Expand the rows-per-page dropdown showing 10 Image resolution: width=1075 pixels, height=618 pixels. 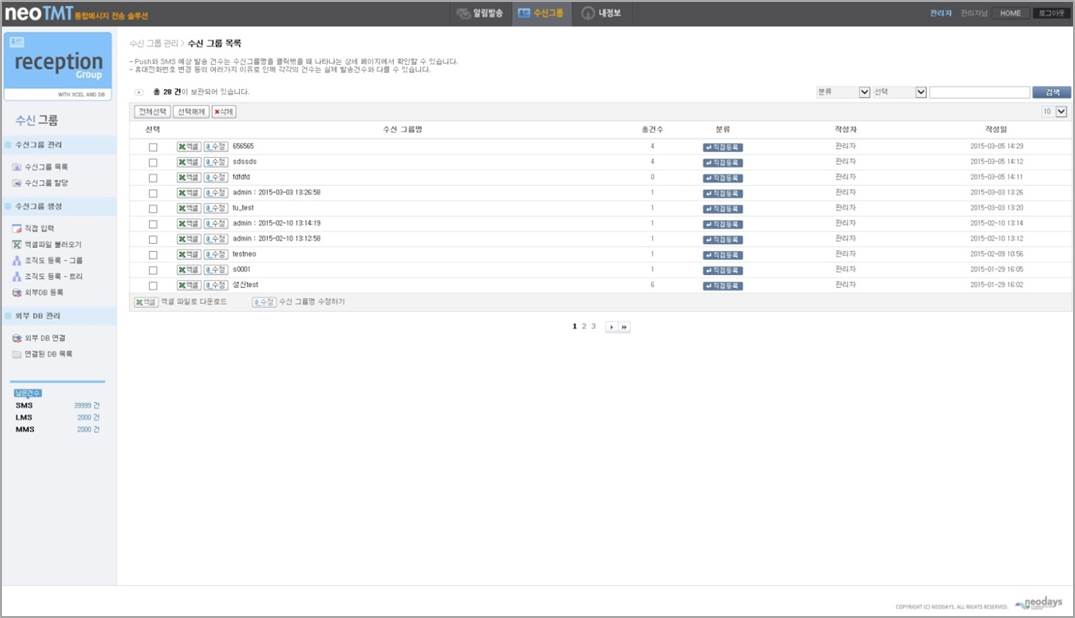coord(1054,112)
